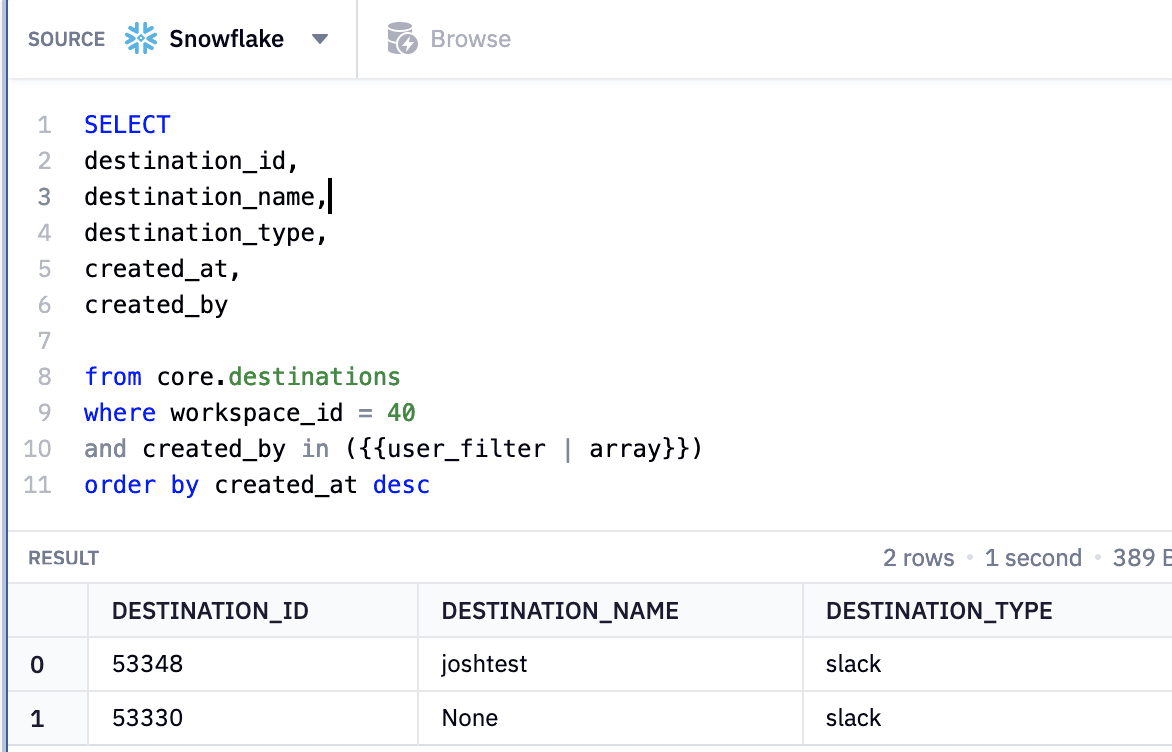The image size is (1172, 752).
Task: Click the SOURCE label
Action: pyautogui.click(x=66, y=39)
